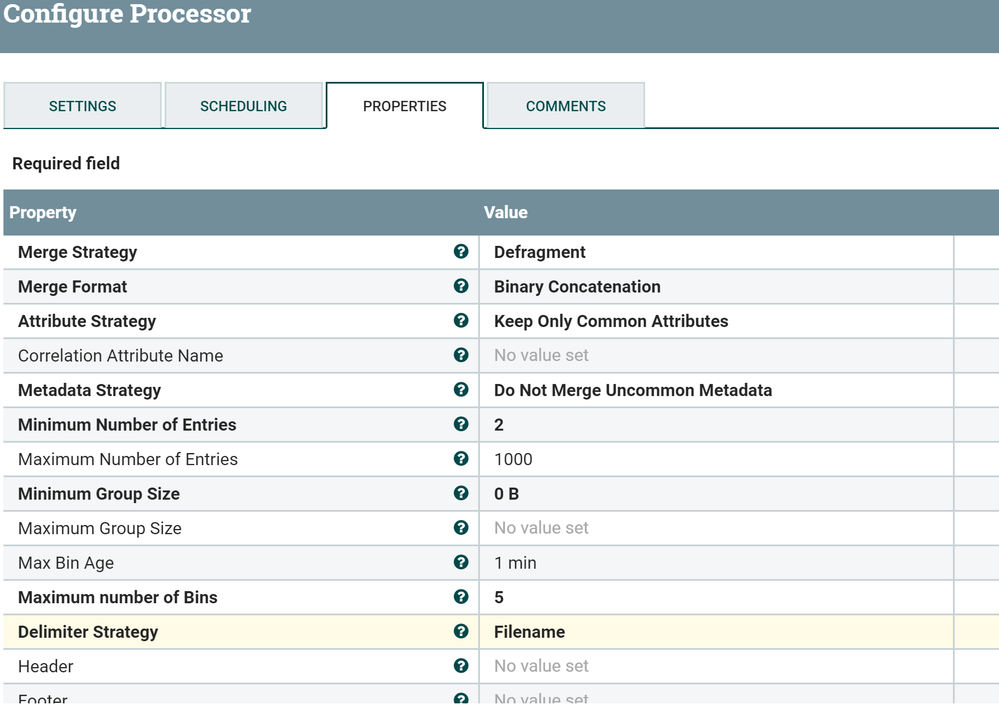The height and width of the screenshot is (711, 999).
Task: Click help icon for Merge Strategy
Action: (x=461, y=252)
